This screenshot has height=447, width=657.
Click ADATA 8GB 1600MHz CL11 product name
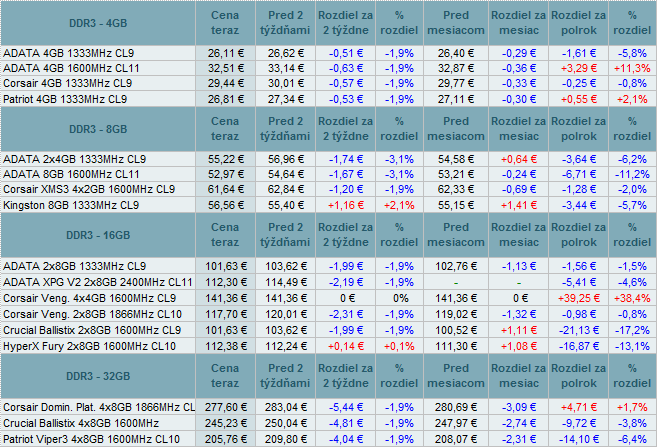tap(71, 174)
